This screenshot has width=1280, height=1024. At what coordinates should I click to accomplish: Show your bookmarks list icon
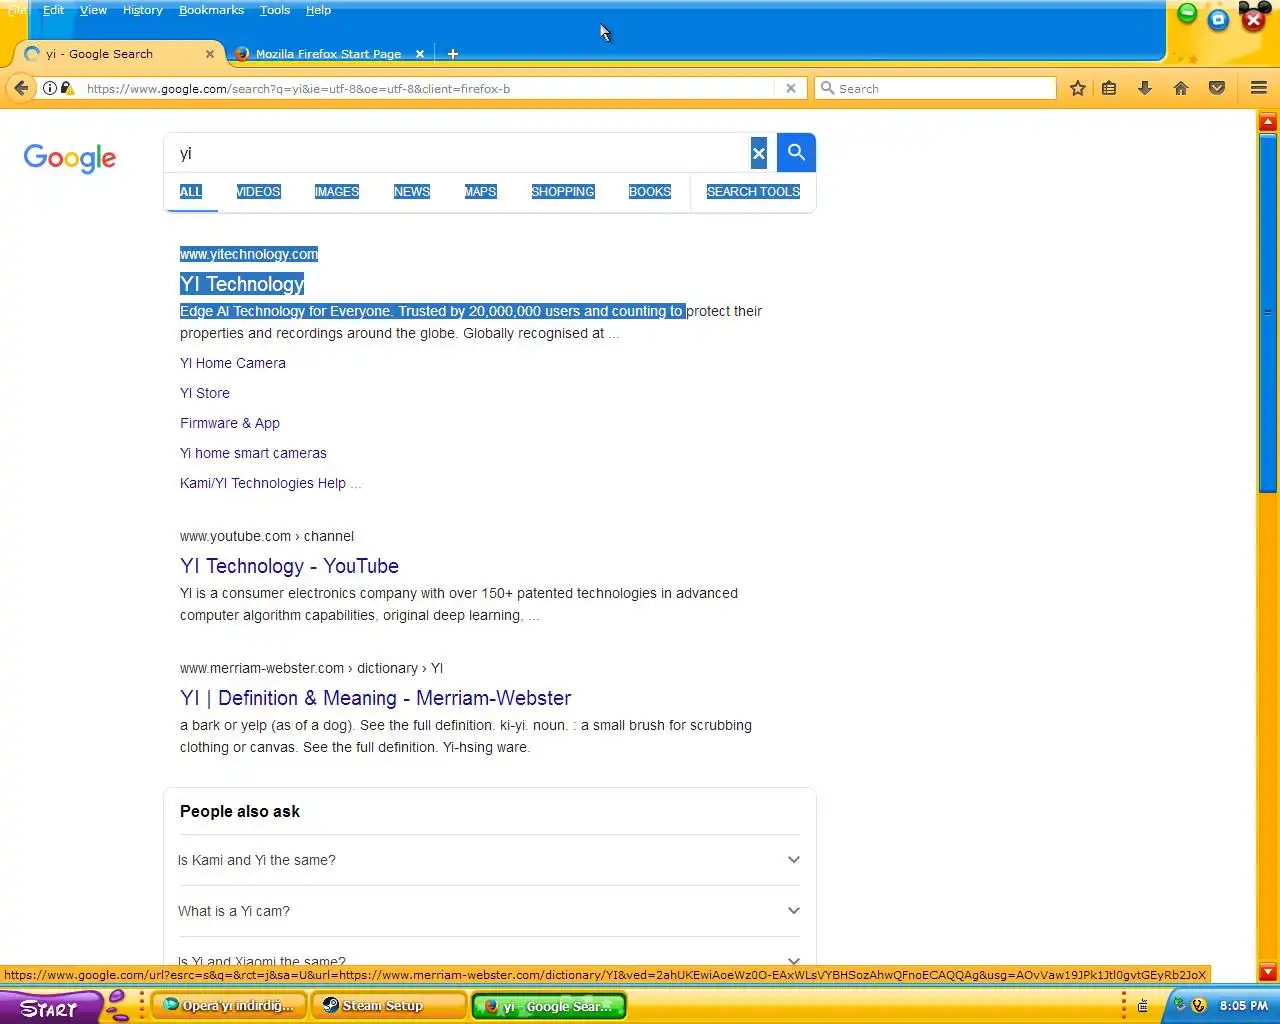click(x=1109, y=88)
